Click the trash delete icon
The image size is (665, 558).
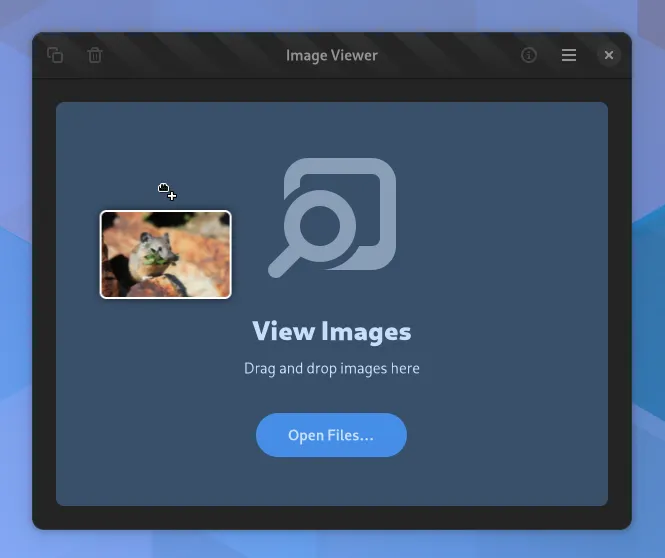coord(95,56)
